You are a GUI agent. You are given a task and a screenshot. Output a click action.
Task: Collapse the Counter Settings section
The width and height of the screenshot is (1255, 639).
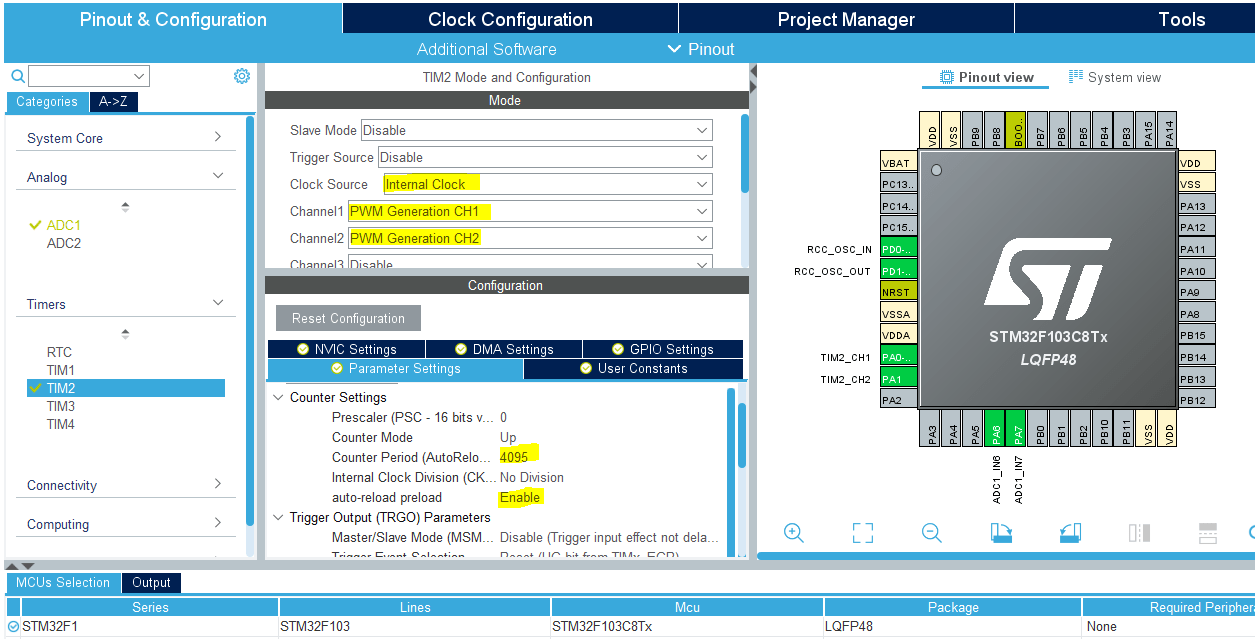[x=279, y=397]
